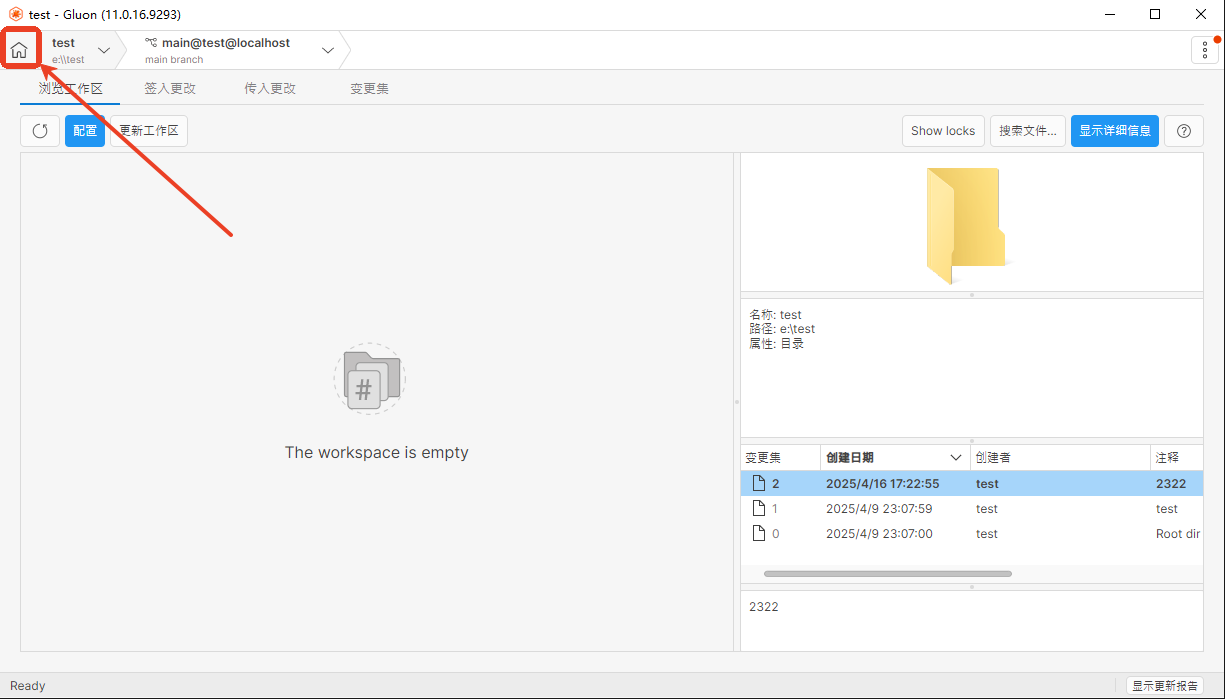Open the help question mark icon

(1184, 131)
